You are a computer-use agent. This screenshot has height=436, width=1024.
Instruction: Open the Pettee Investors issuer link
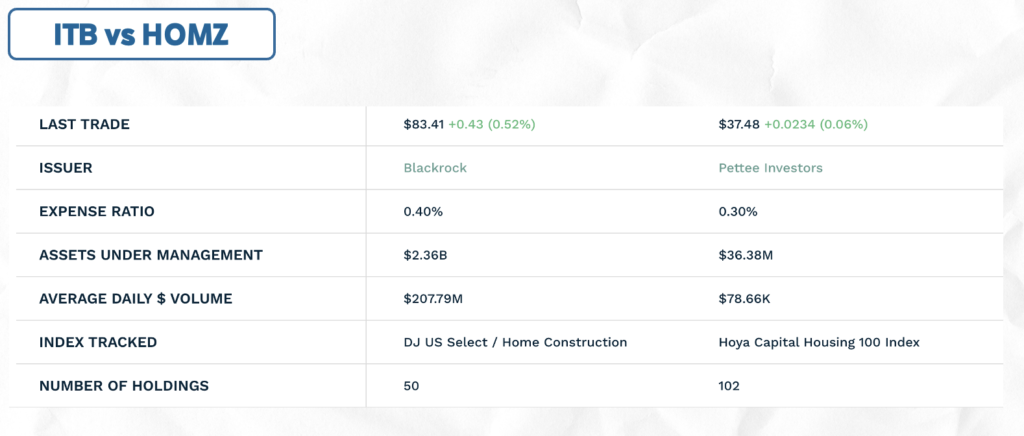pos(770,168)
